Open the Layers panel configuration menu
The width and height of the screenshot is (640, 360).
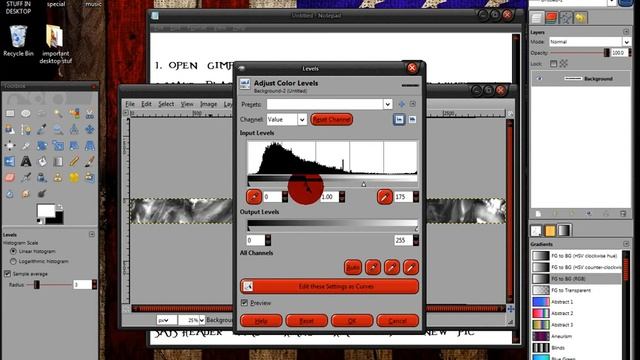point(626,32)
